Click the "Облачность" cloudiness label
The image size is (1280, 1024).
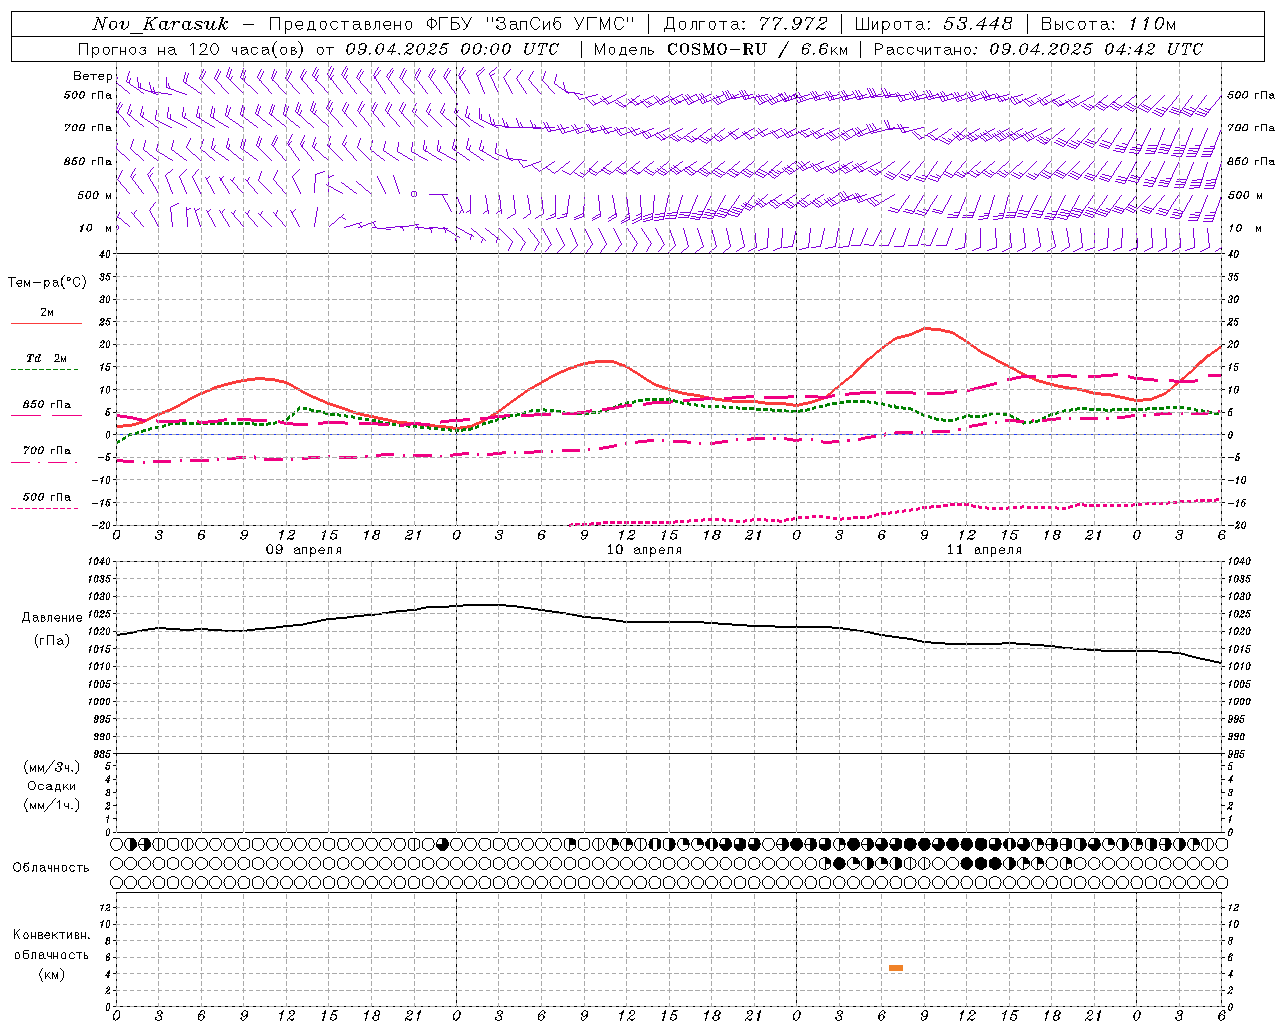pos(51,868)
